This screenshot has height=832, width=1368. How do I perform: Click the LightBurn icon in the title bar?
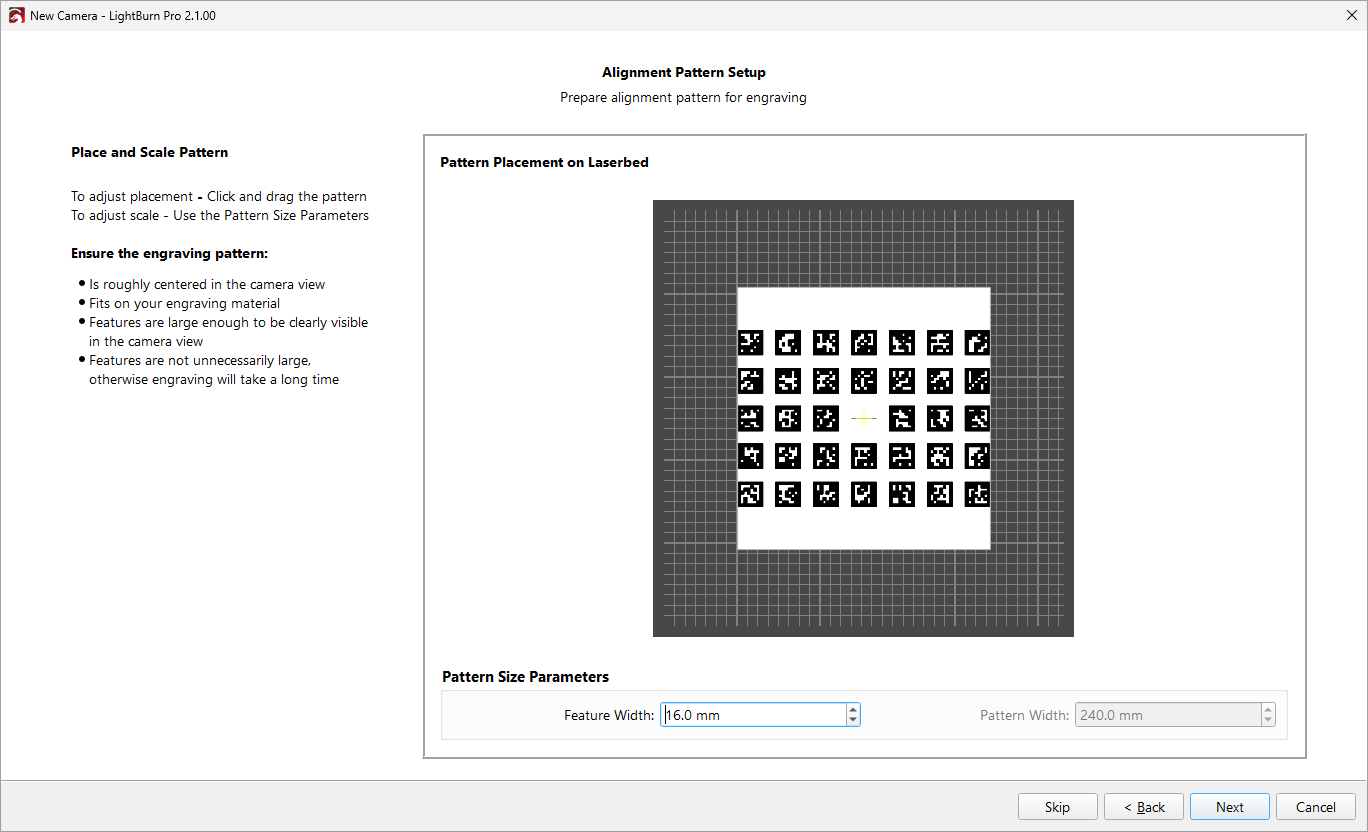(16, 16)
